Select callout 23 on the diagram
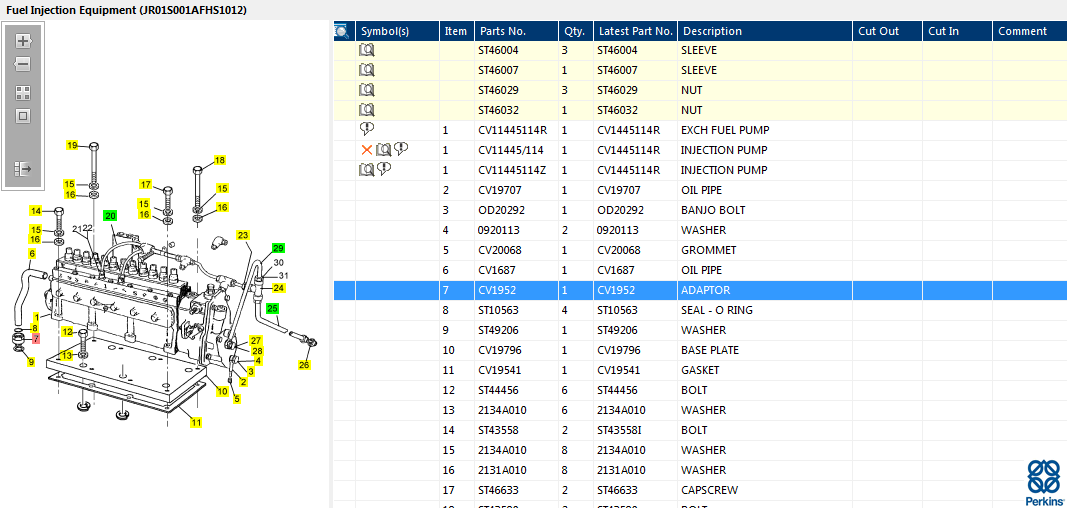This screenshot has height=508, width=1067. coord(243,235)
